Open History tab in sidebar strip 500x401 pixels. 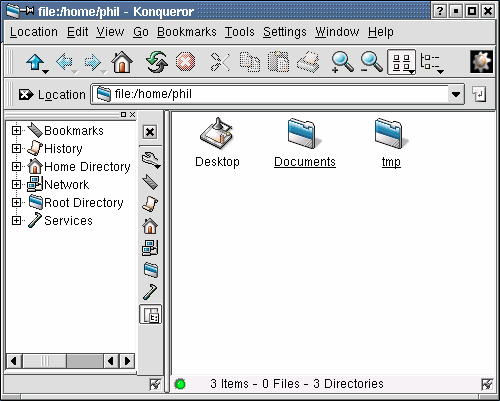tap(150, 204)
